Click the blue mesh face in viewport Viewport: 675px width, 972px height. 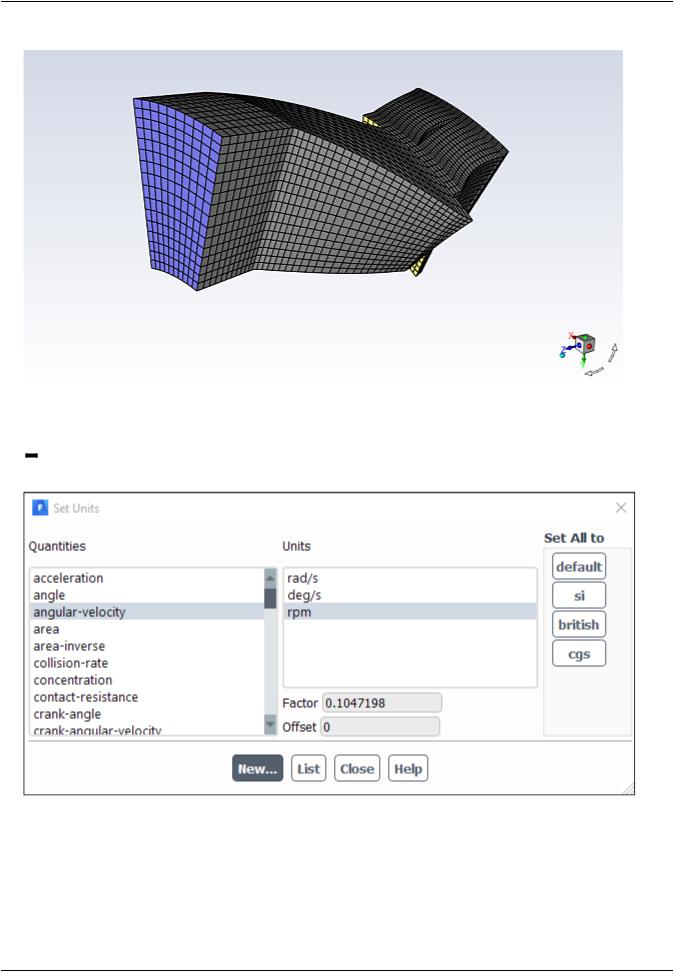click(x=177, y=195)
